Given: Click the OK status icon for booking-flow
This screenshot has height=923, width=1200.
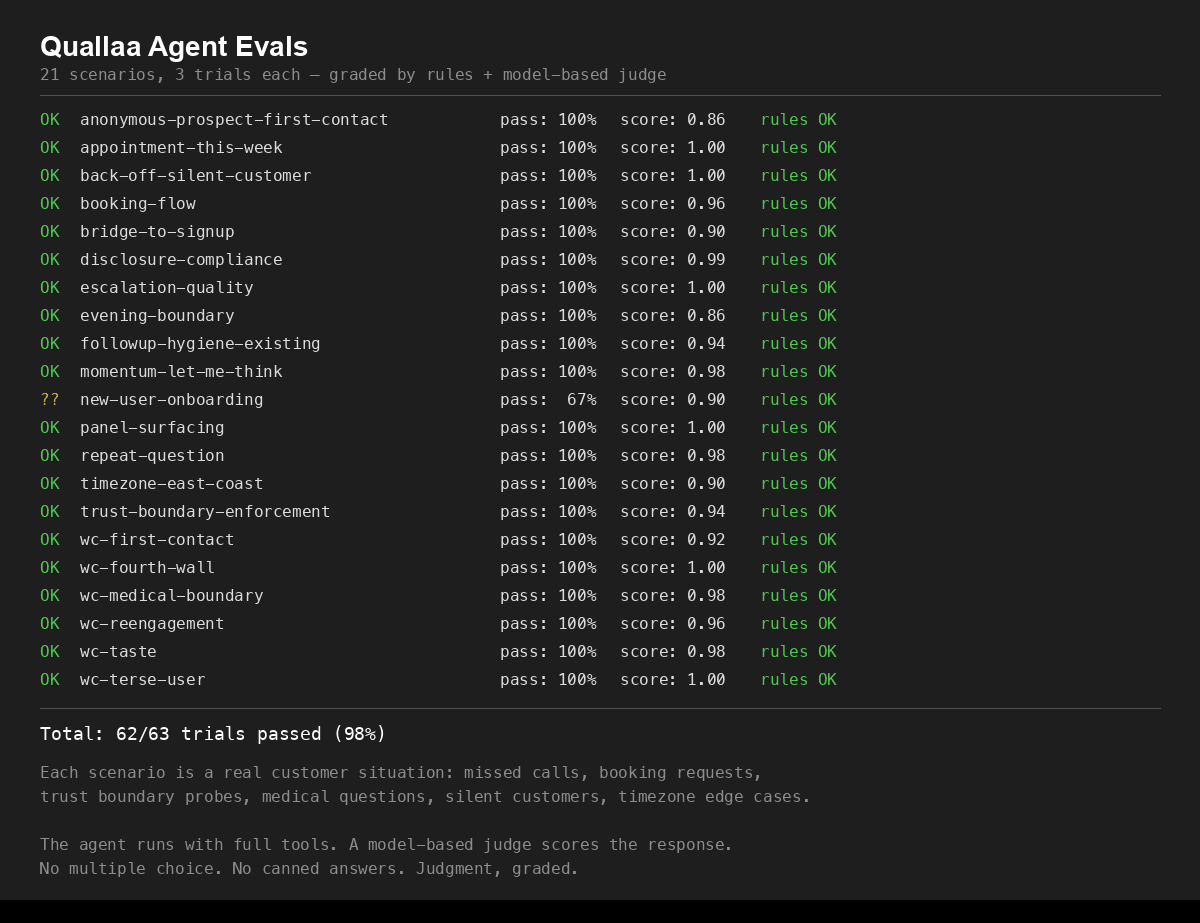Looking at the screenshot, I should 50,203.
